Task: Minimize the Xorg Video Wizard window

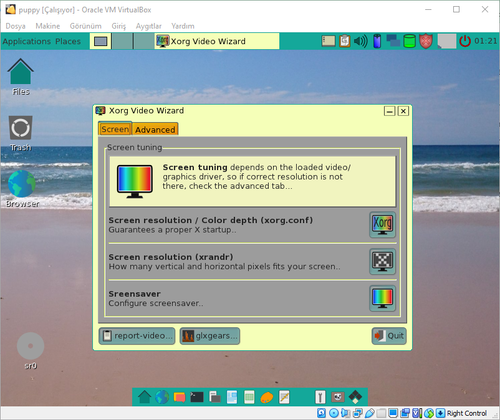Action: pos(389,111)
